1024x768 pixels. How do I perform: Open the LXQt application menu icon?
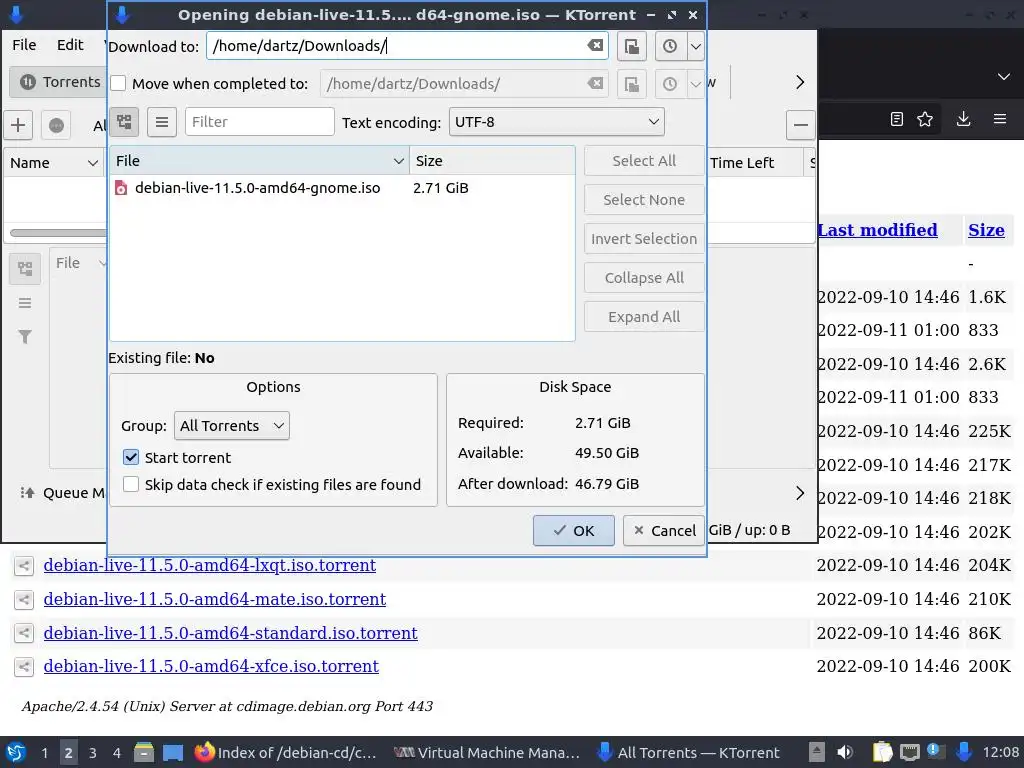[x=16, y=752]
